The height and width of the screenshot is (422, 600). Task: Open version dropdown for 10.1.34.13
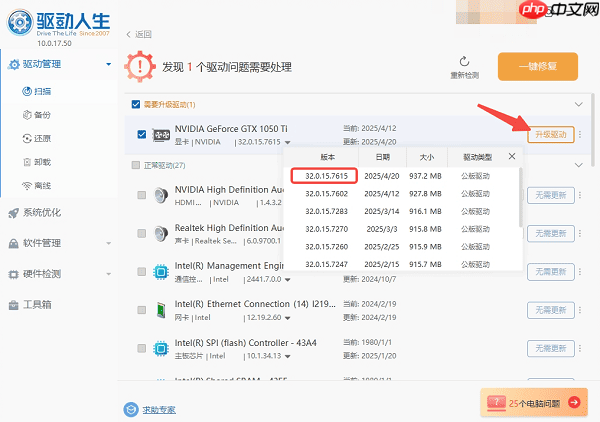tap(288, 357)
